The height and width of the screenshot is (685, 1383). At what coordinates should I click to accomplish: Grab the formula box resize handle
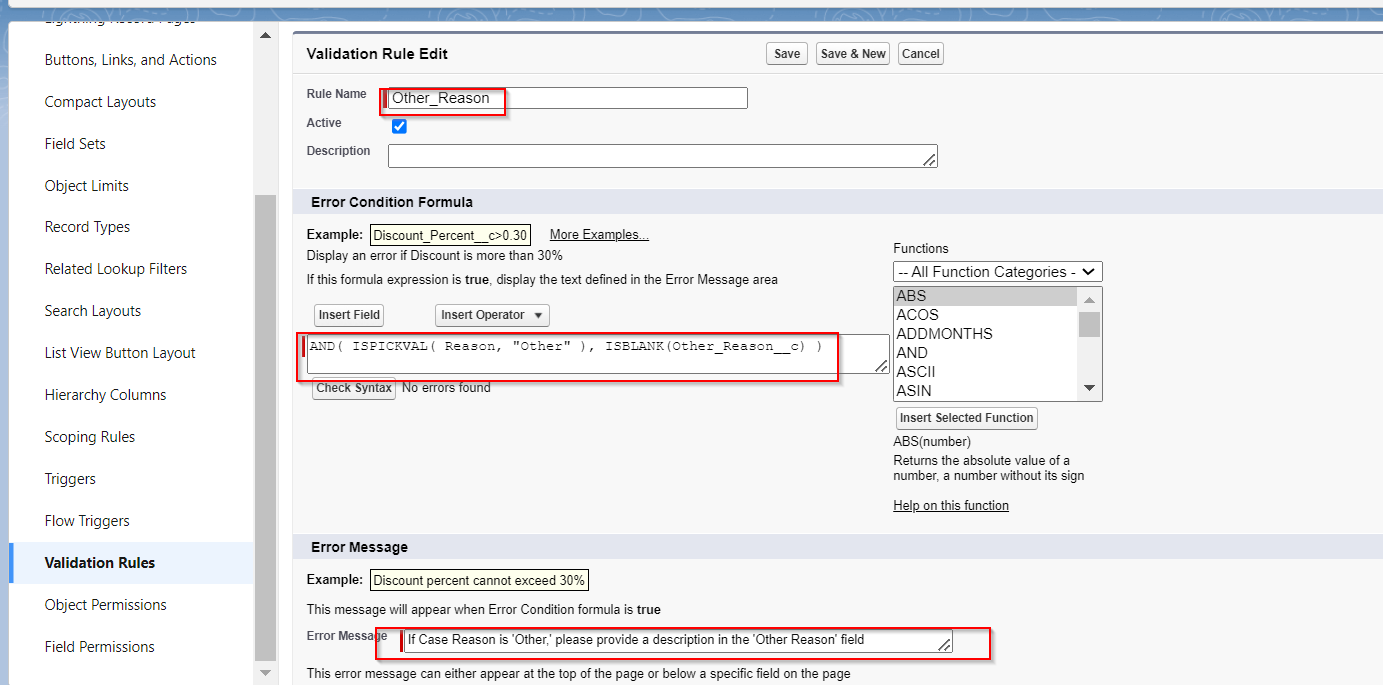pyautogui.click(x=881, y=367)
